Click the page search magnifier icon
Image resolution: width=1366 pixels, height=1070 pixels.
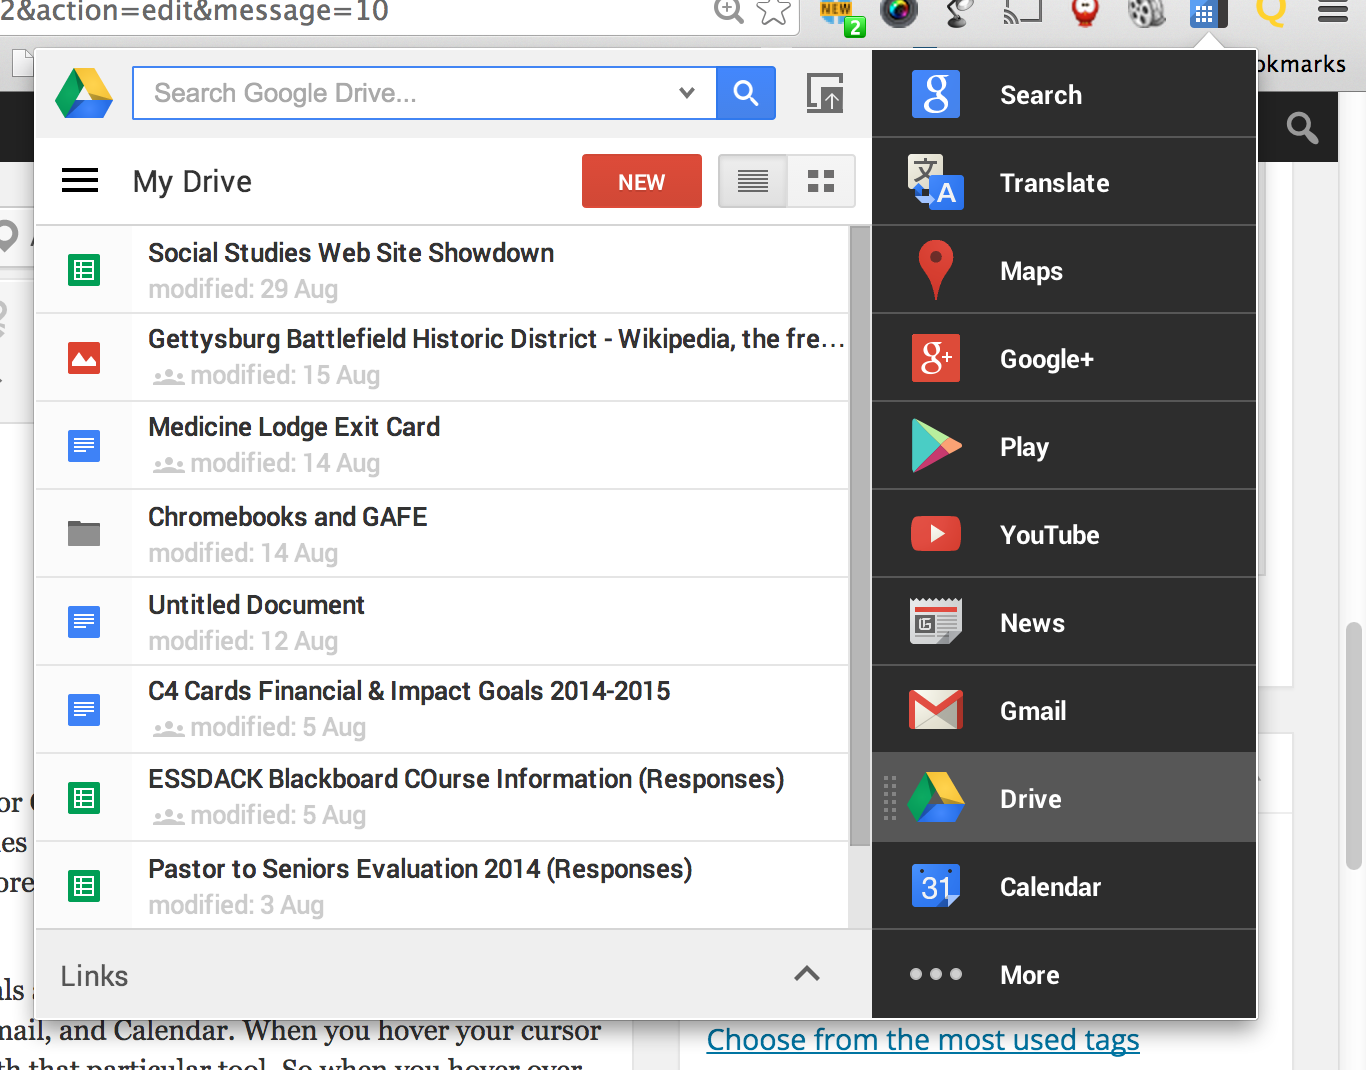1302,127
